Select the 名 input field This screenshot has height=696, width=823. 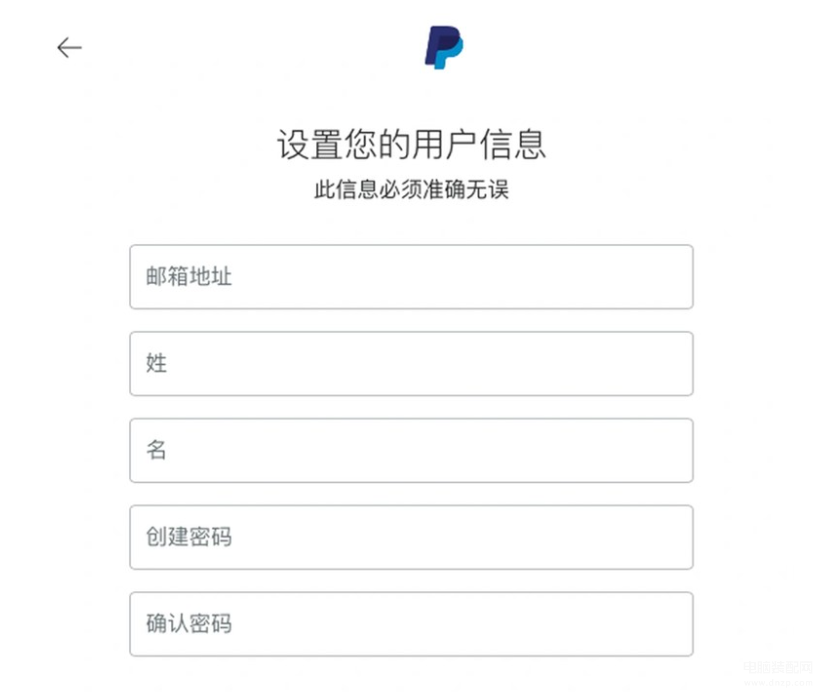[411, 451]
